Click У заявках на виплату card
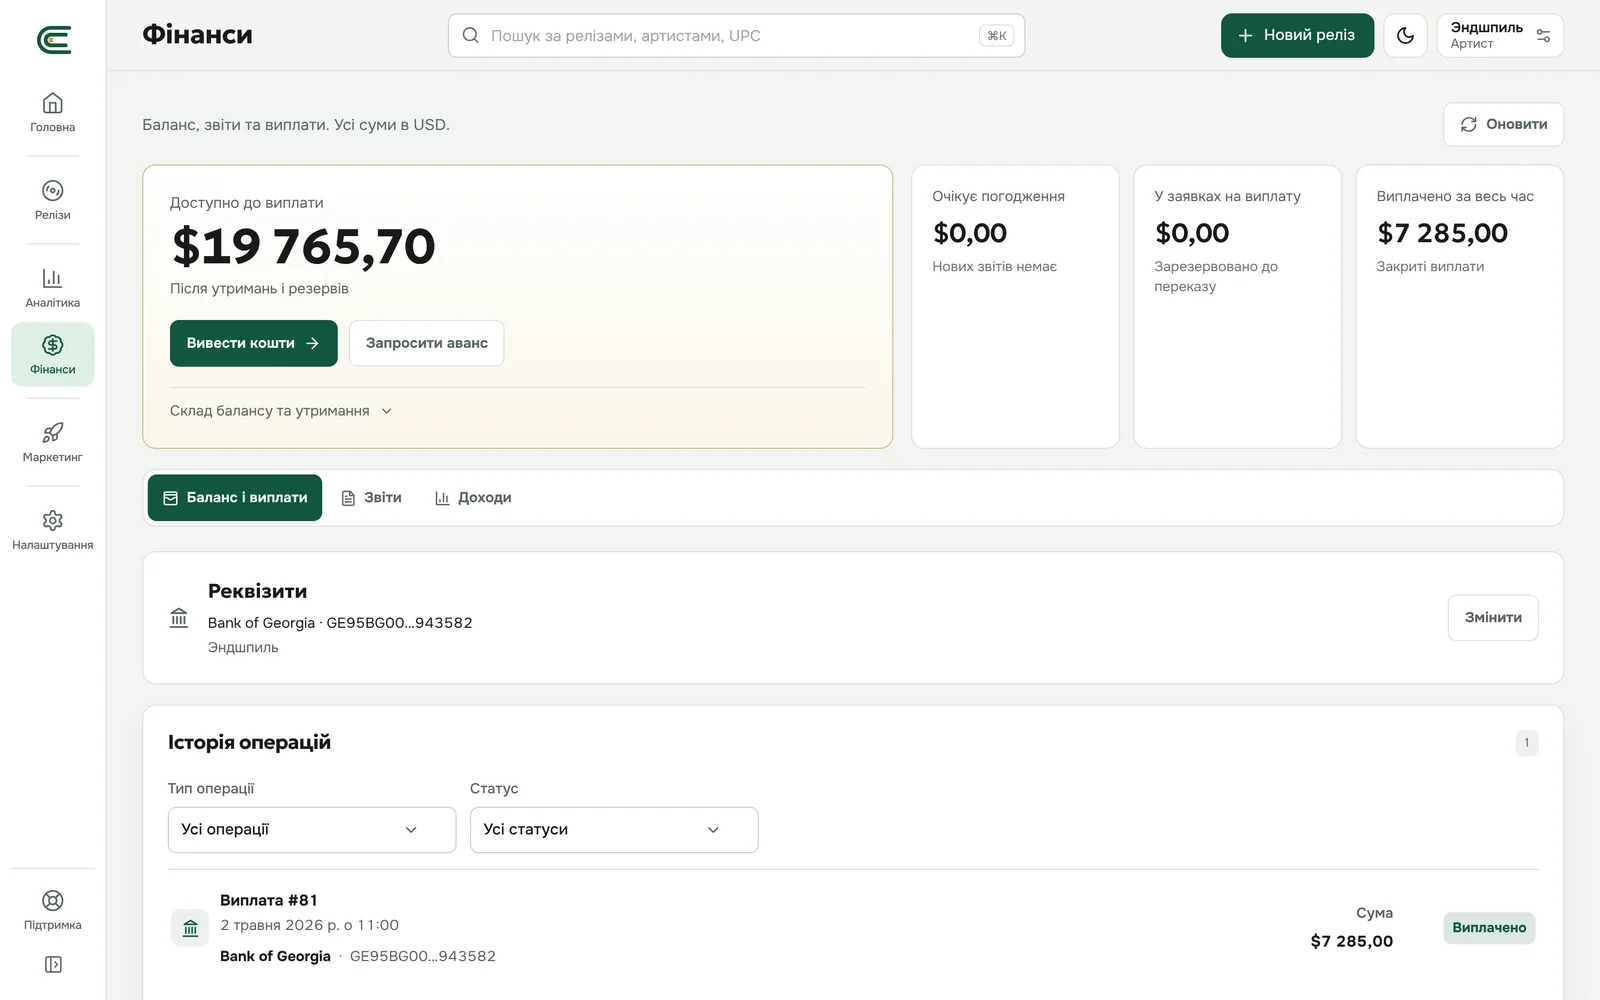Screen dimensions: 1600x1000 coord(1237,307)
